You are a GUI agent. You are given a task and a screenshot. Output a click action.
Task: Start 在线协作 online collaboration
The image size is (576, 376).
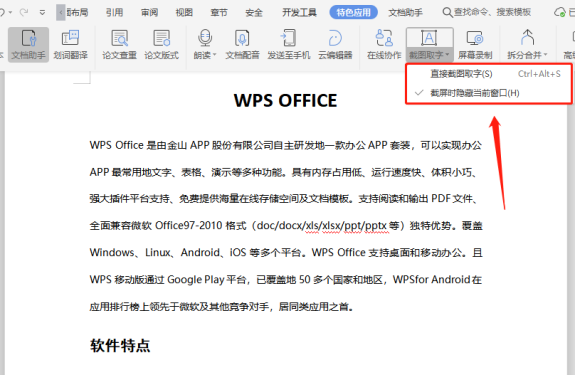(384, 44)
